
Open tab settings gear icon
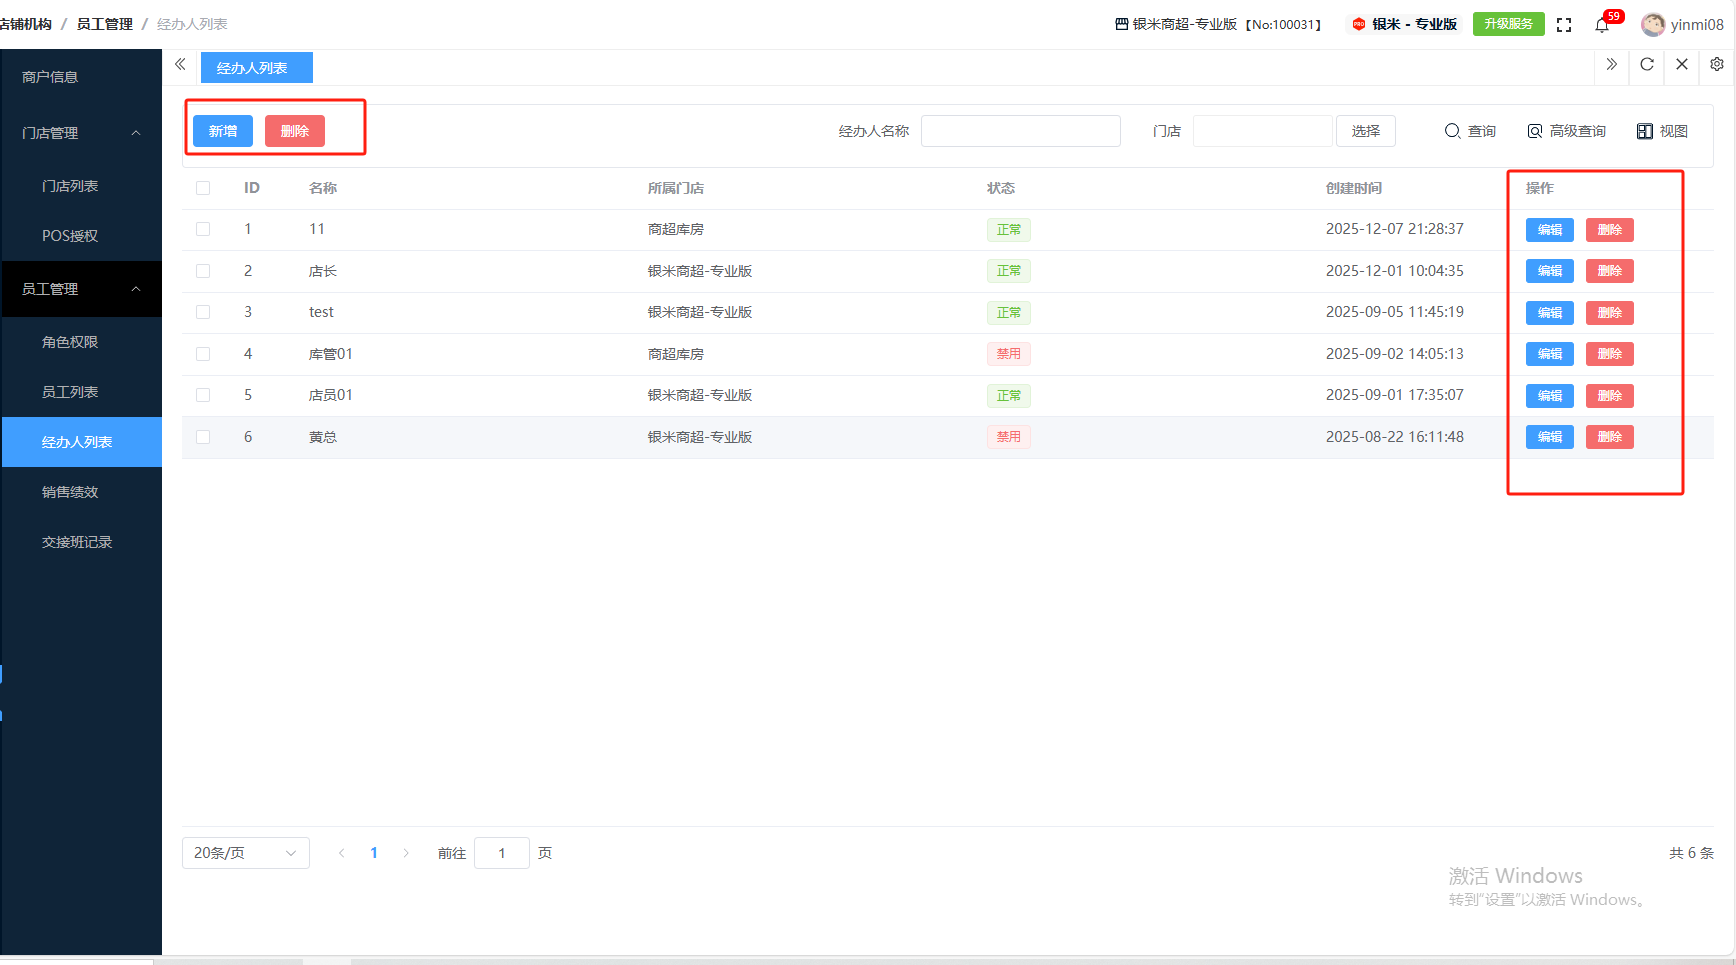[x=1717, y=65]
